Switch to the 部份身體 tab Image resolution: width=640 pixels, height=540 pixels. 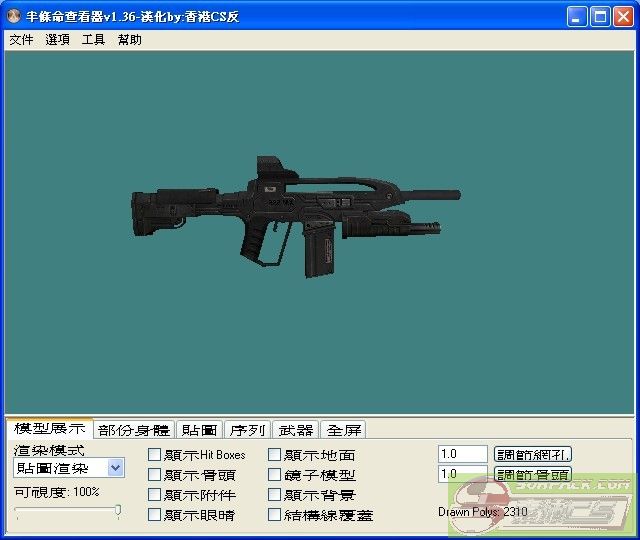(134, 430)
